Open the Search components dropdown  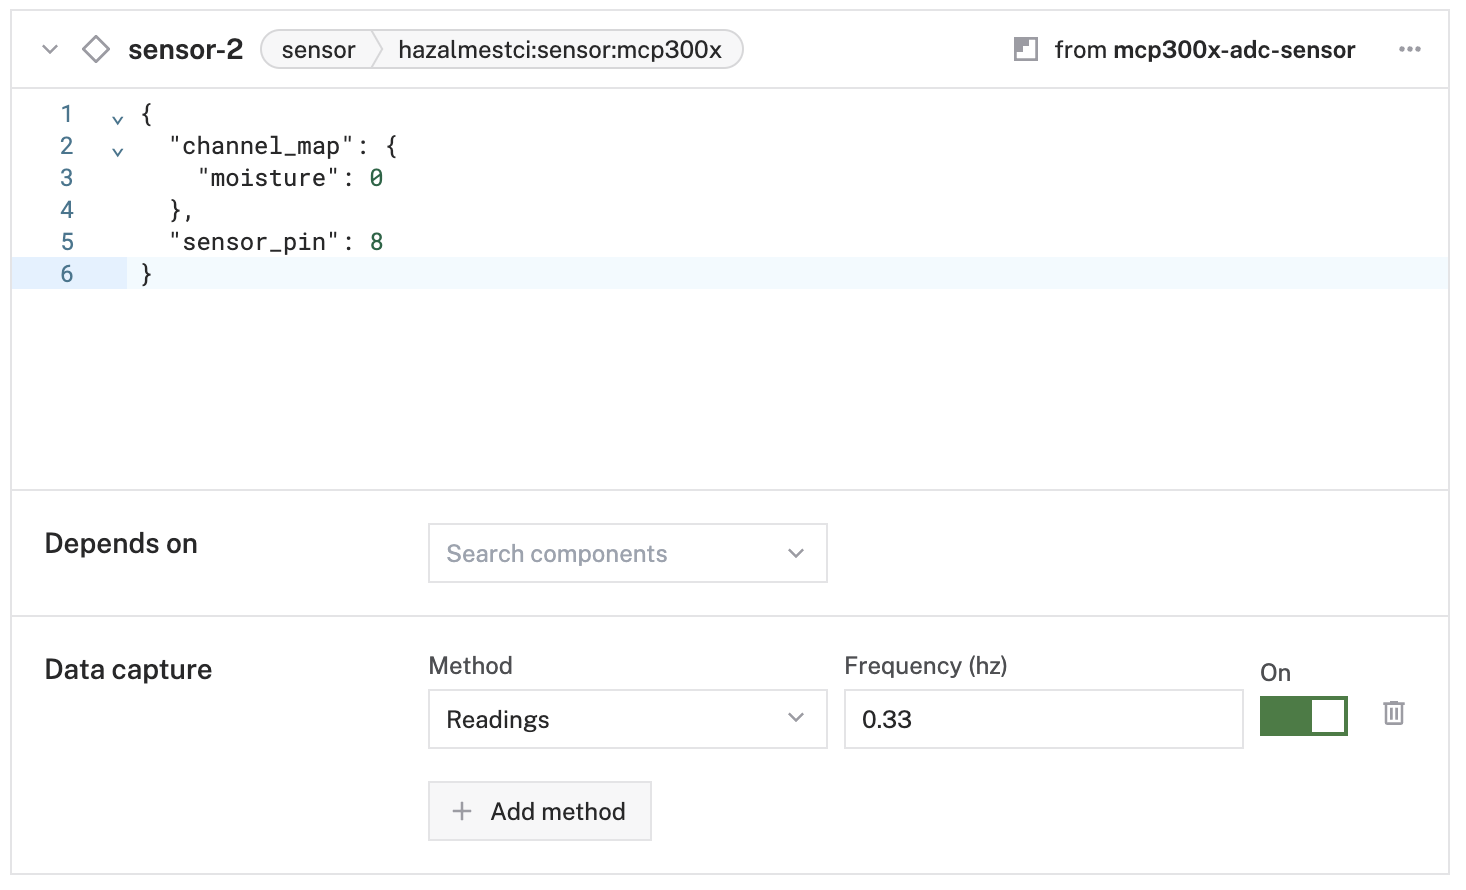(x=627, y=553)
